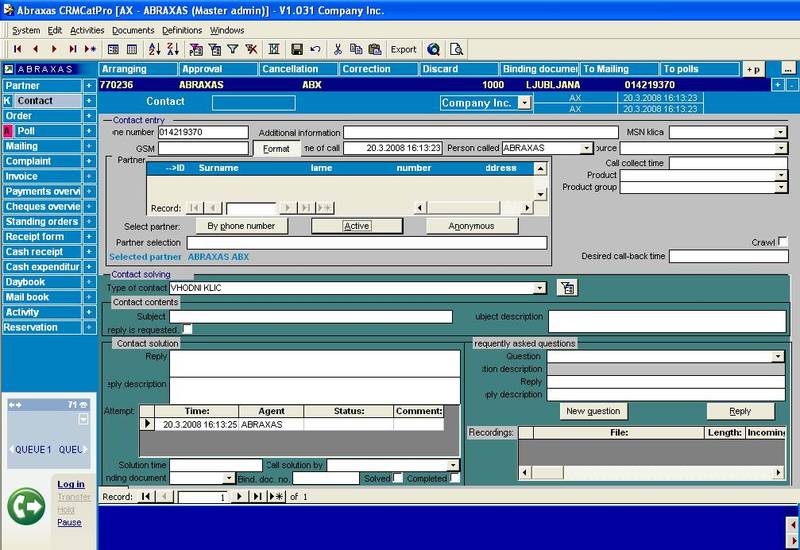Image resolution: width=800 pixels, height=550 pixels.
Task: Click sort descending Z-A icon
Action: (173, 49)
